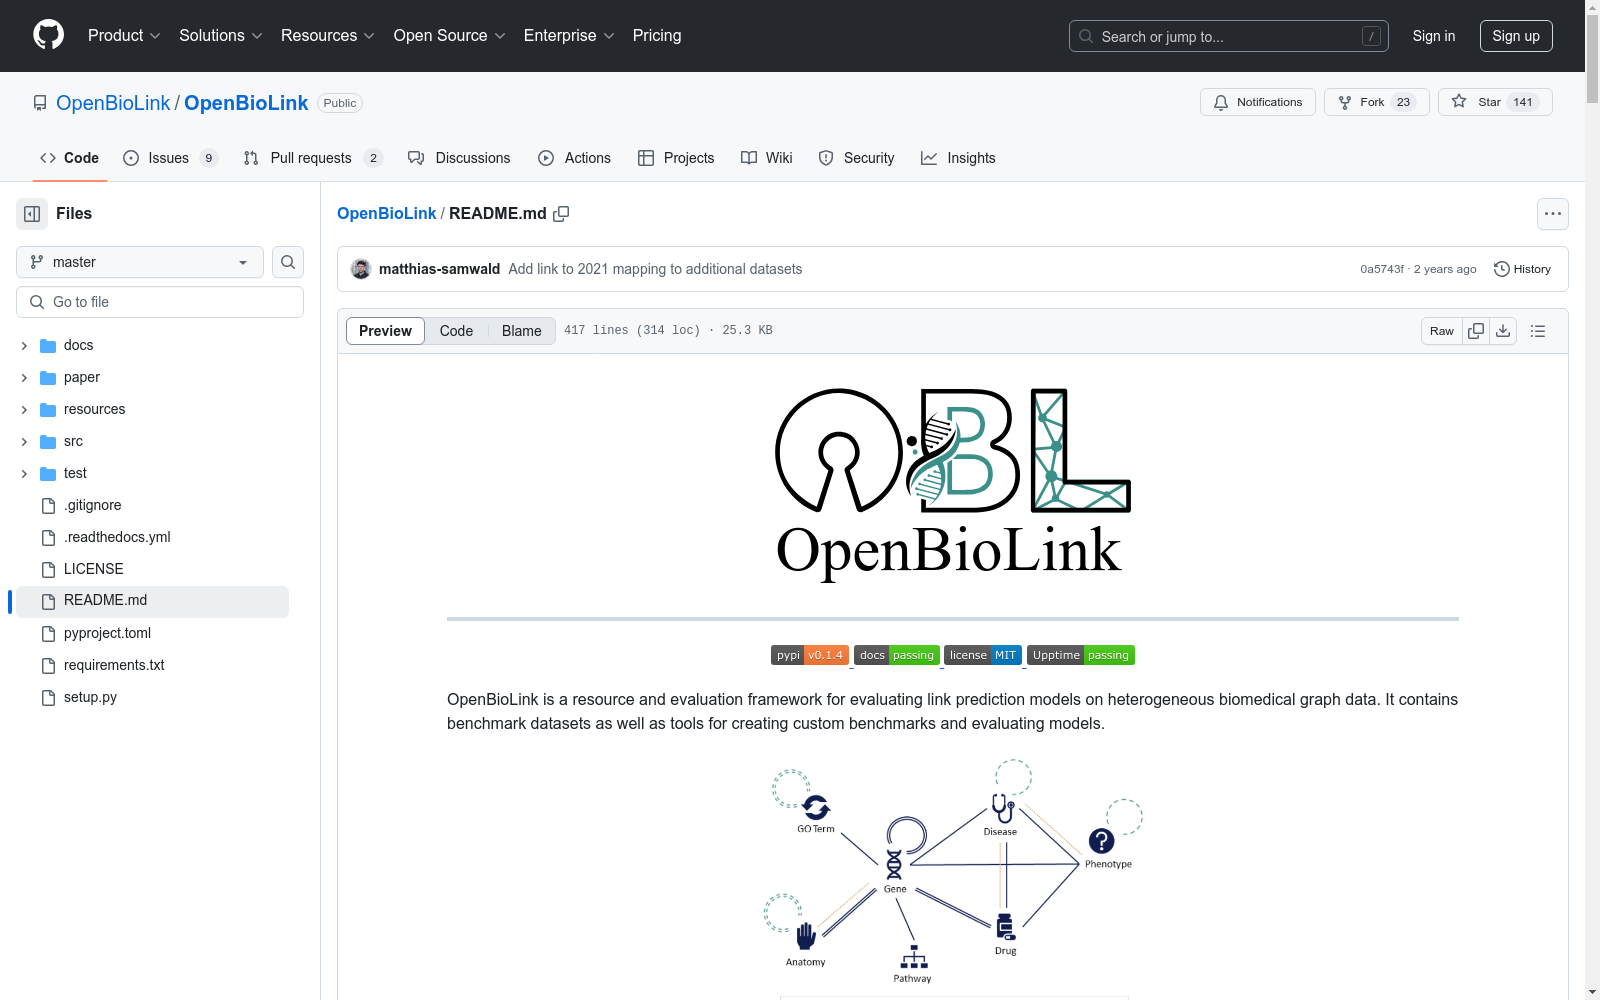The height and width of the screenshot is (1000, 1600).
Task: Copy raw file contents
Action: pos(1476,330)
